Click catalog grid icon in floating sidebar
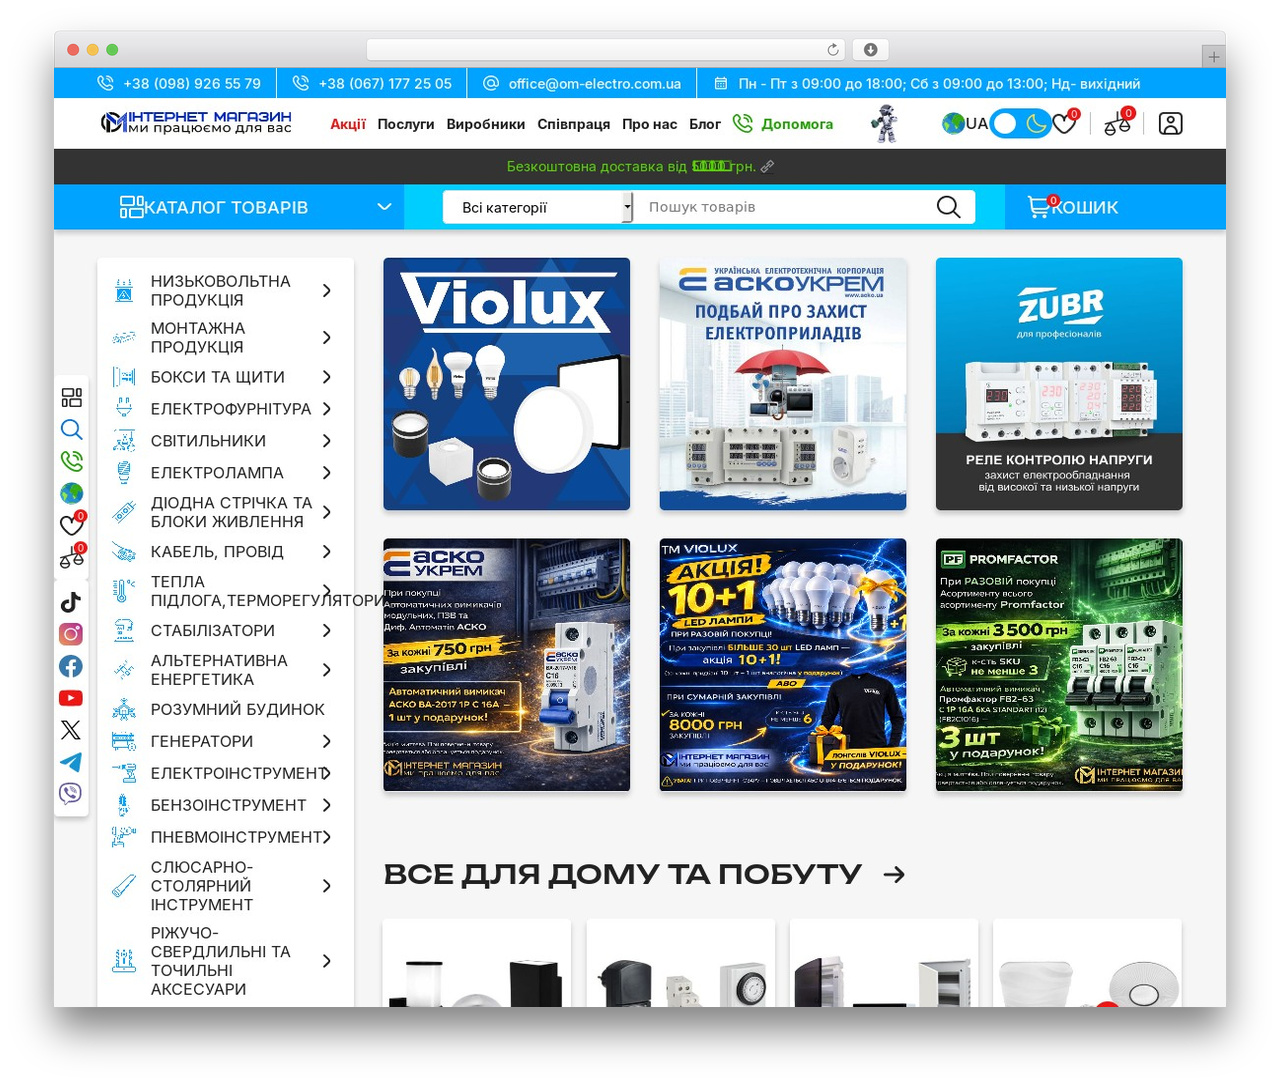 71,398
